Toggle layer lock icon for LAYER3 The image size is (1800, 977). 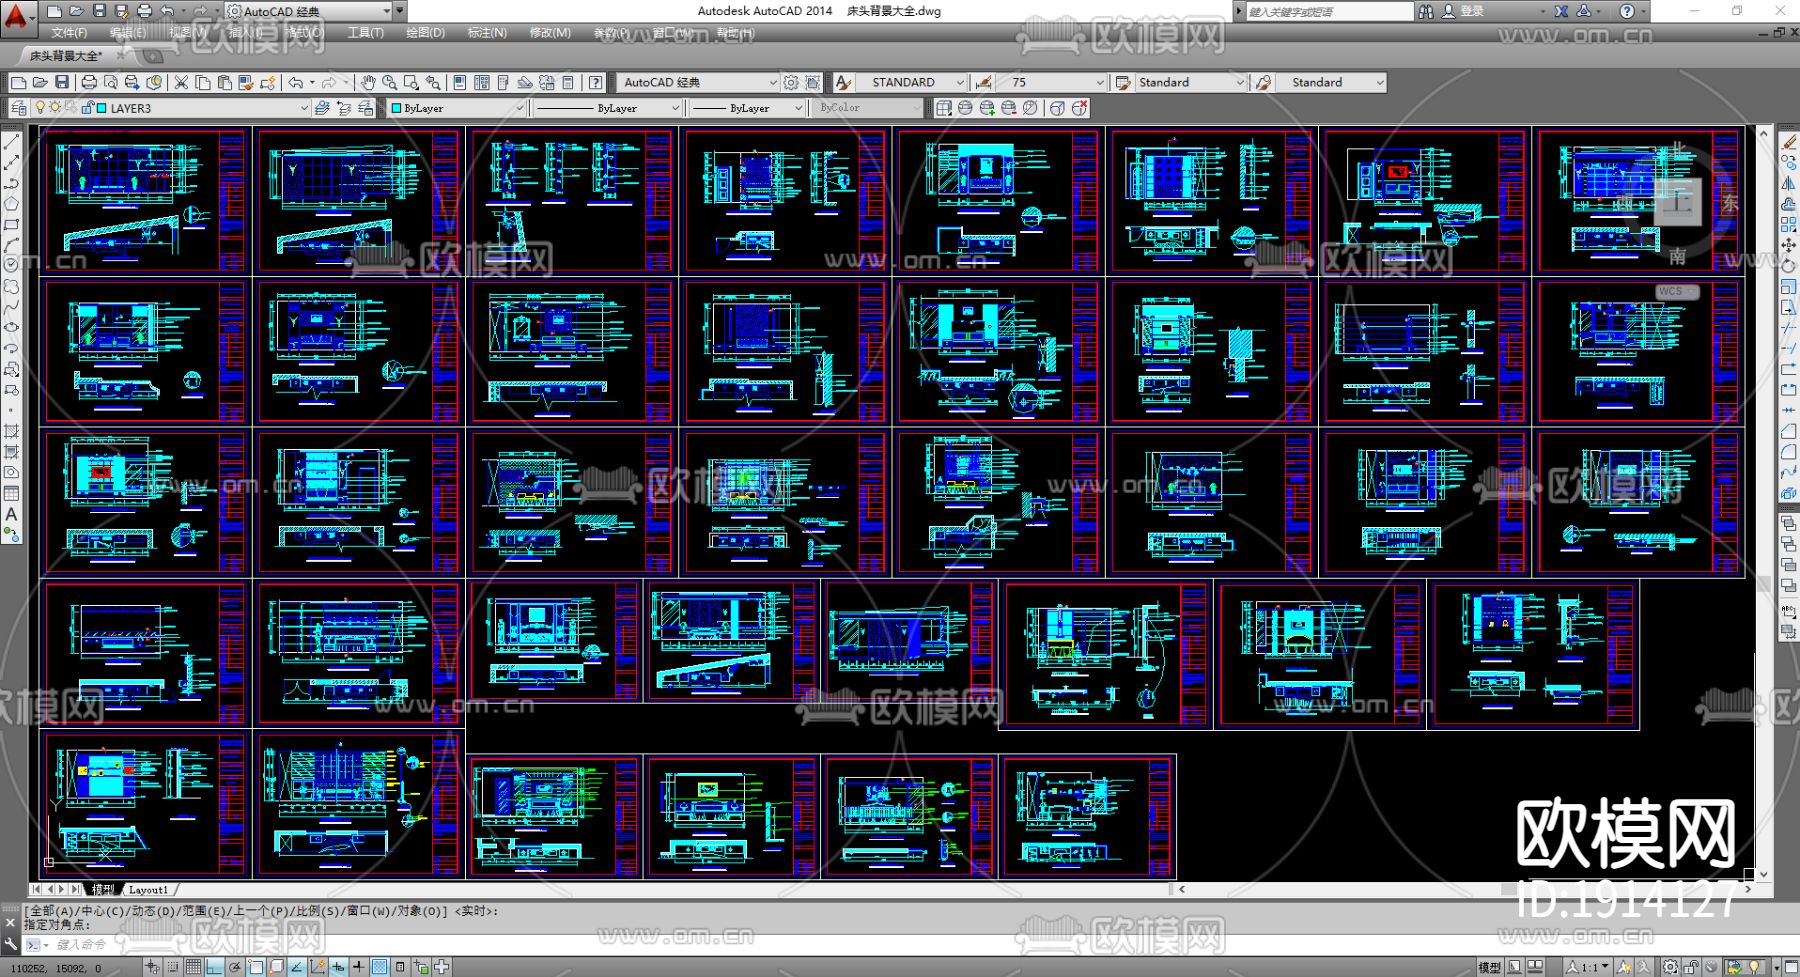point(88,108)
